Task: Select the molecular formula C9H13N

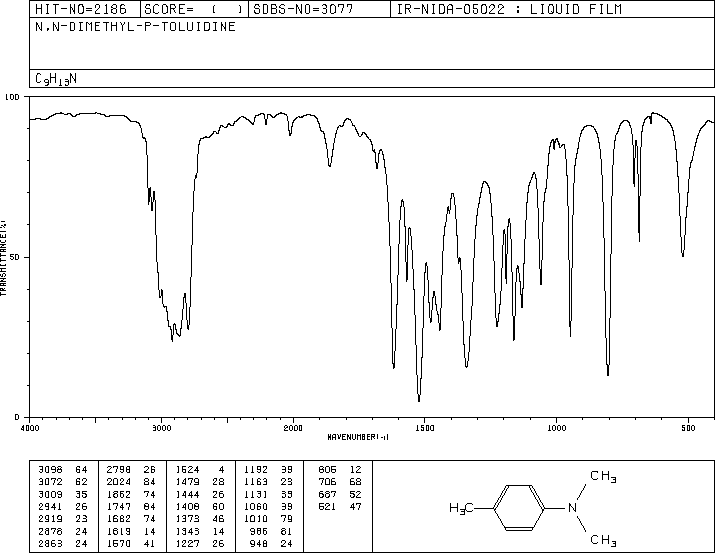Action: click(56, 79)
